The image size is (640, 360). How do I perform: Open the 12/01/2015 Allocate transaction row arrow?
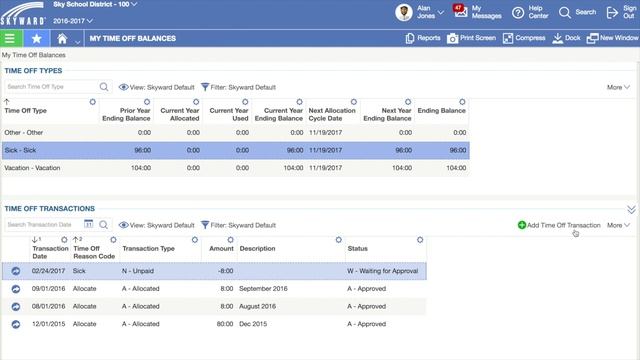point(16,324)
